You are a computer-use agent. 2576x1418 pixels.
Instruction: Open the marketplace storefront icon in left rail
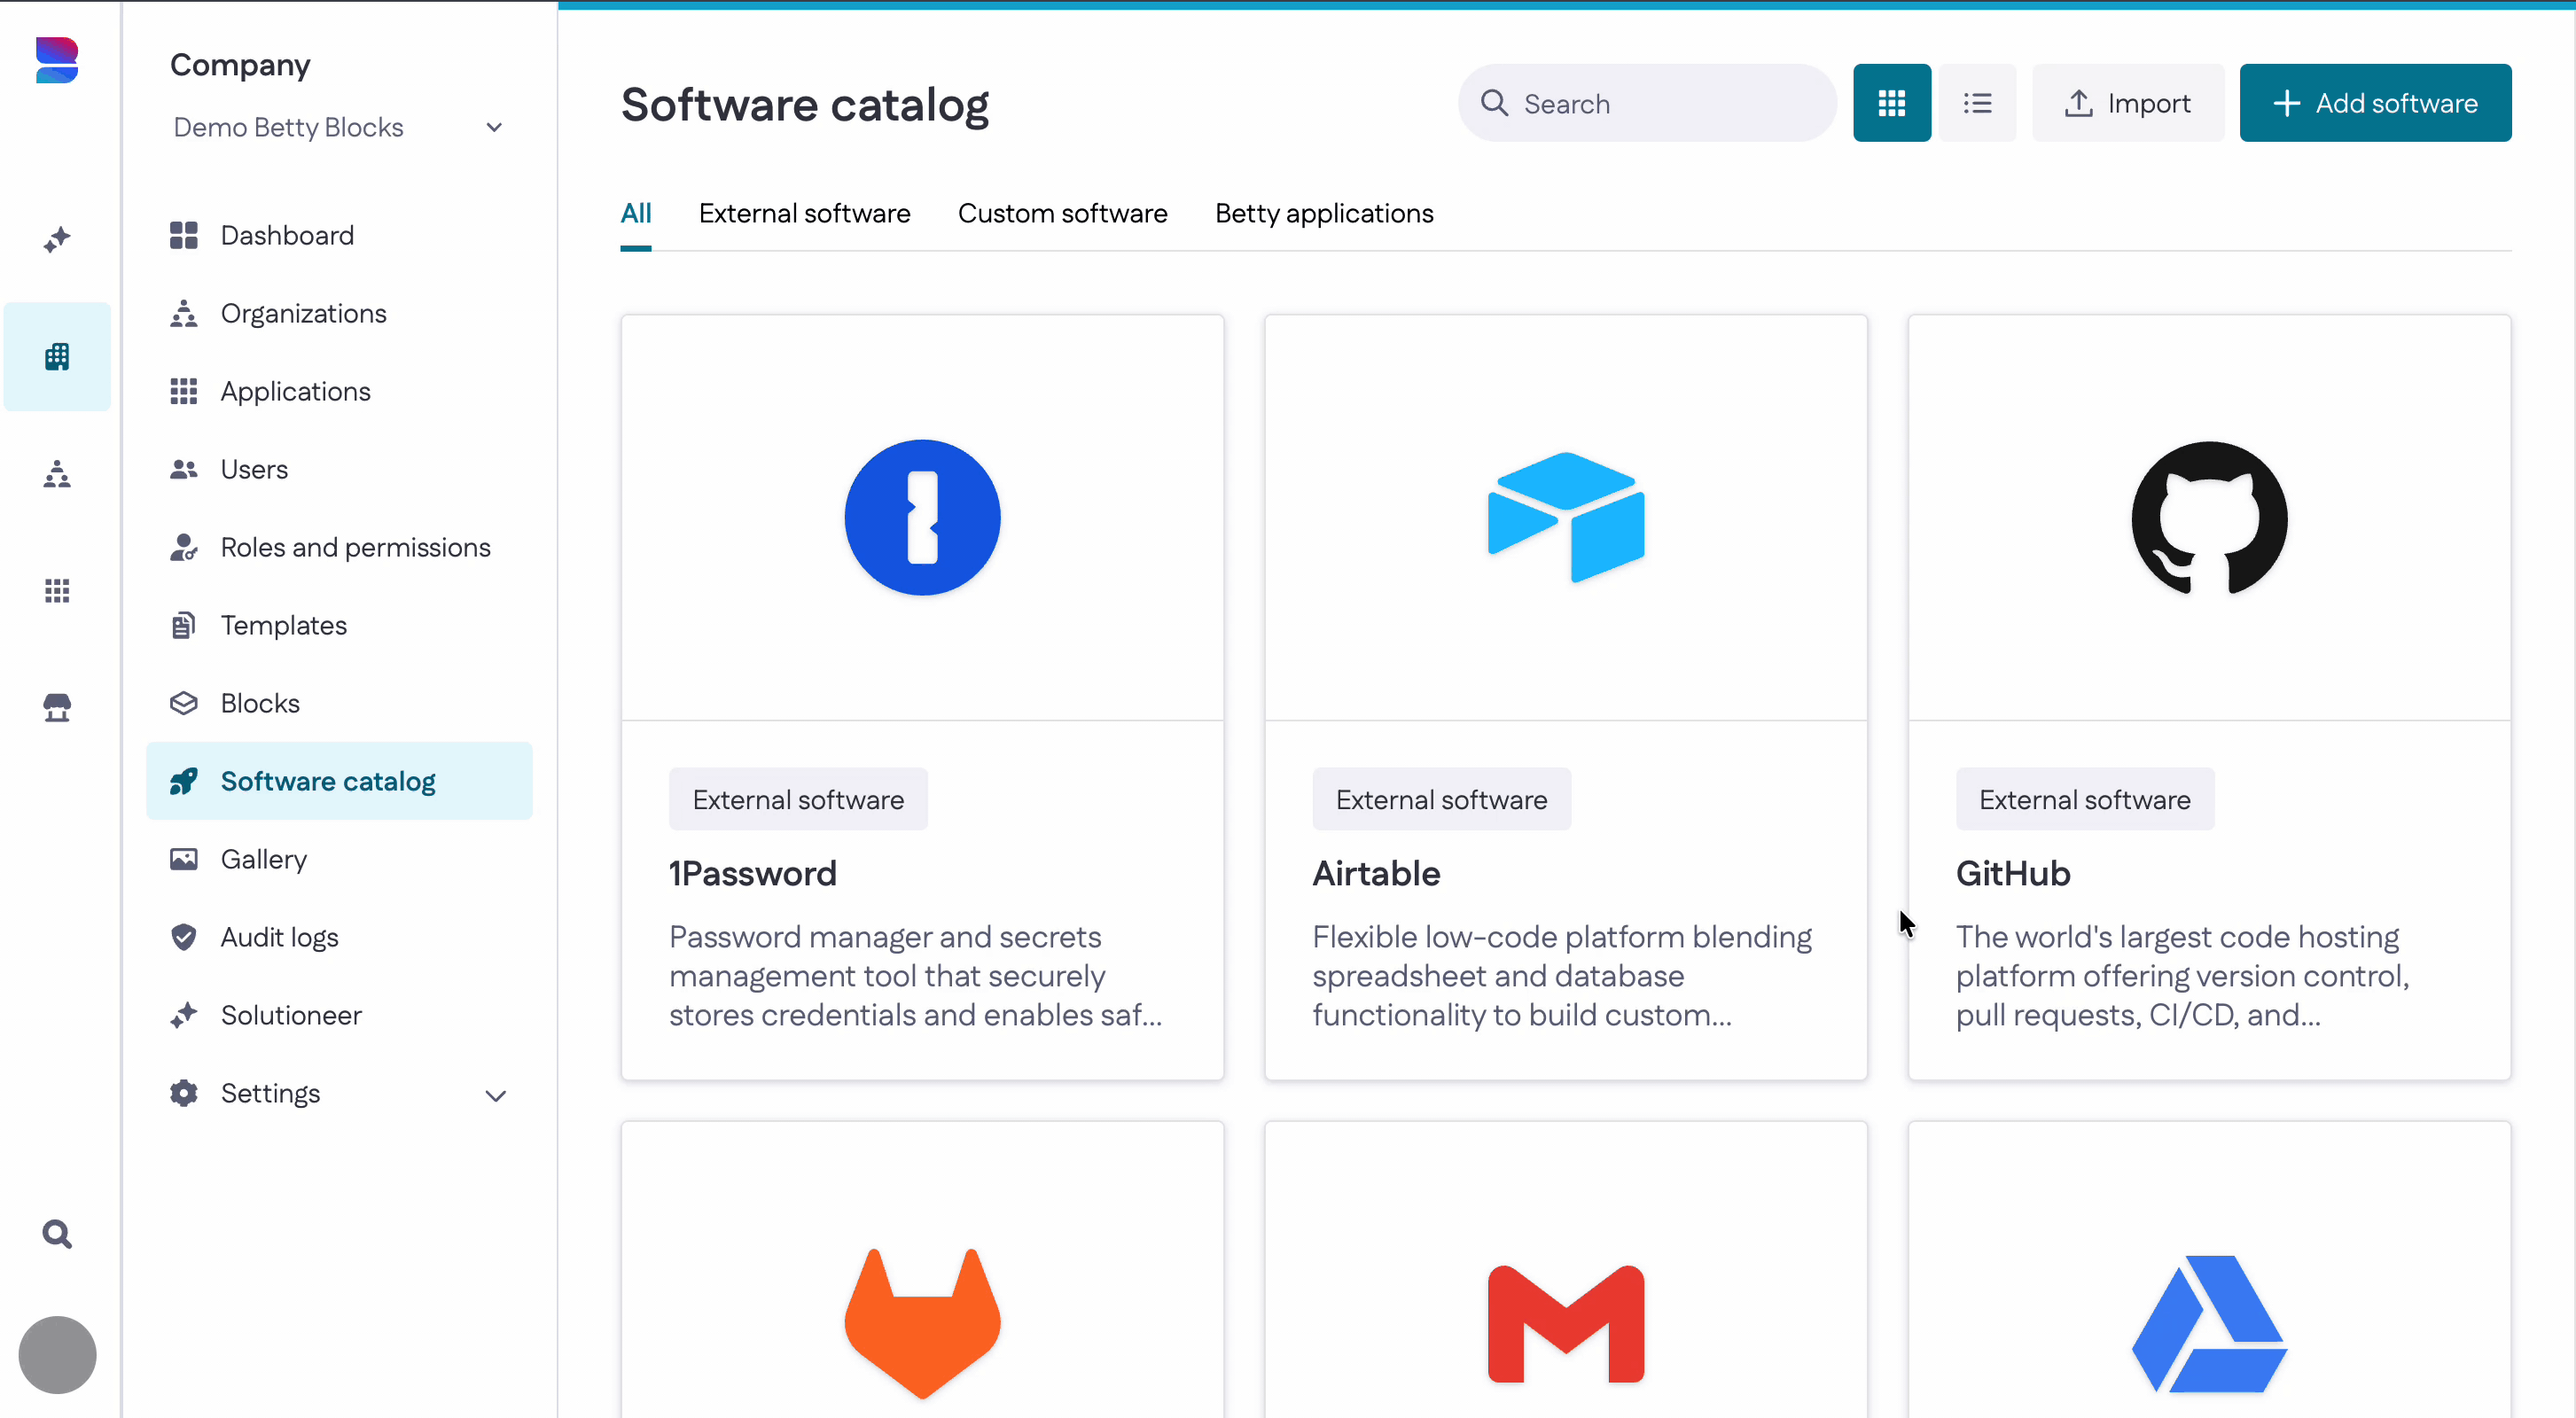coord(57,707)
